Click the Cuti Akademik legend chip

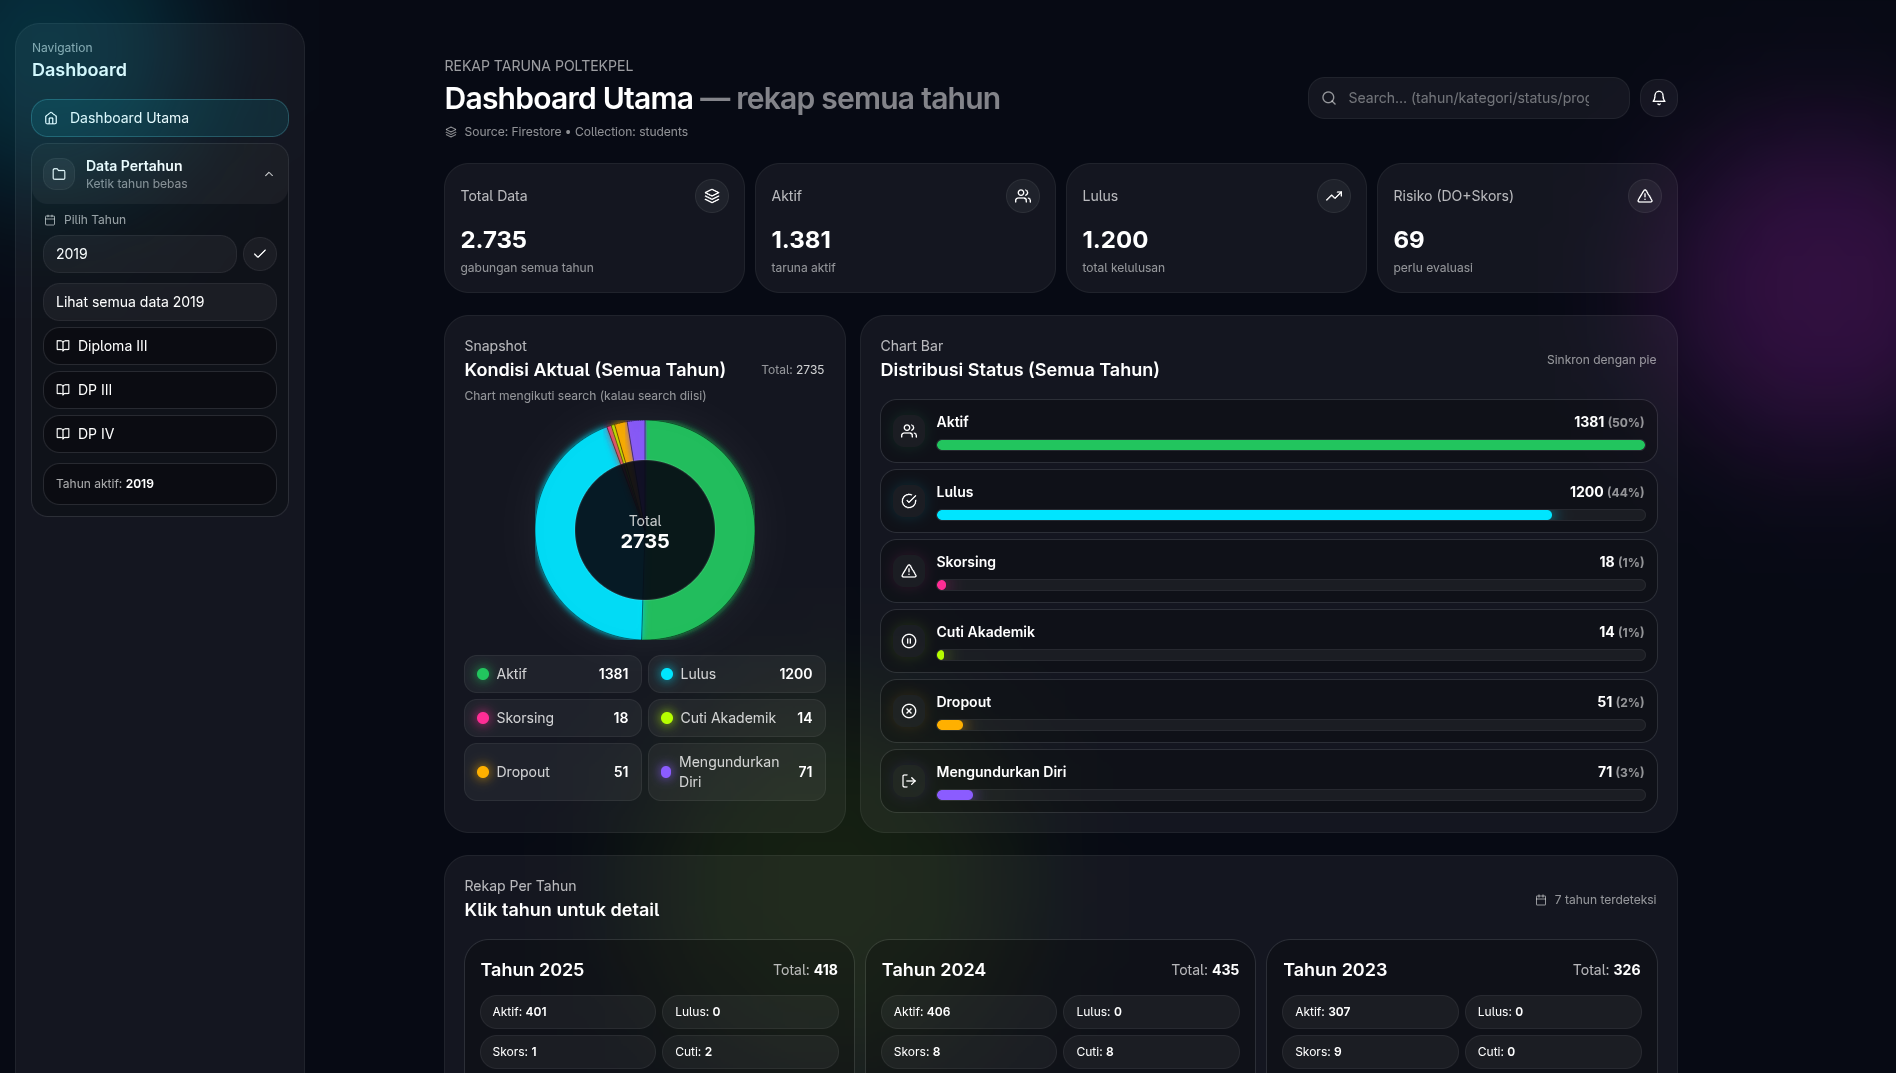[737, 718]
